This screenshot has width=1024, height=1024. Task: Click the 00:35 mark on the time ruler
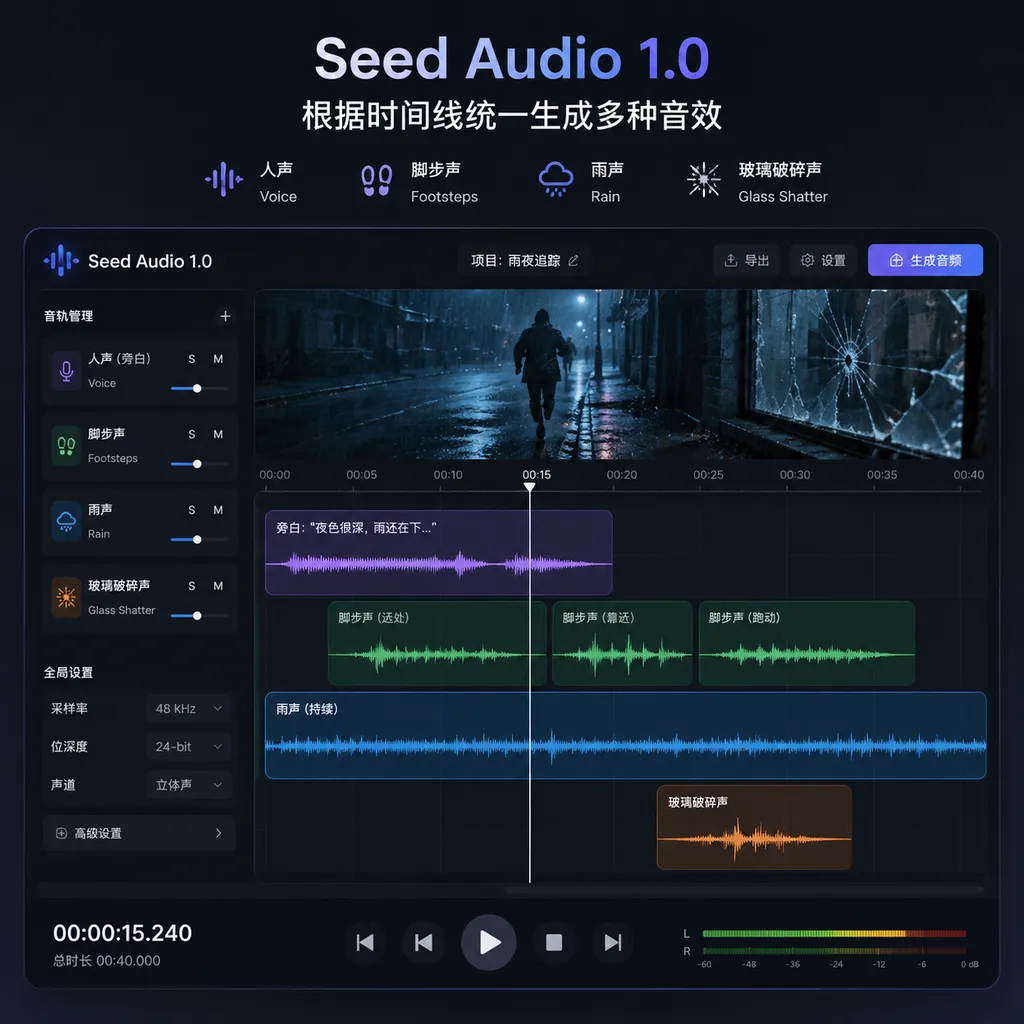(882, 475)
